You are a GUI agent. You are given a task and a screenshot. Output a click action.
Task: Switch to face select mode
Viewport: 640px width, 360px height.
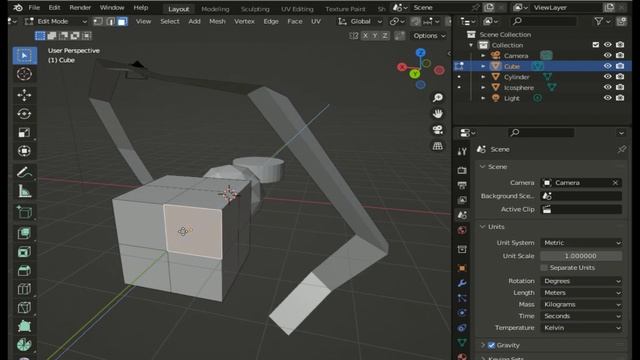coord(122,21)
